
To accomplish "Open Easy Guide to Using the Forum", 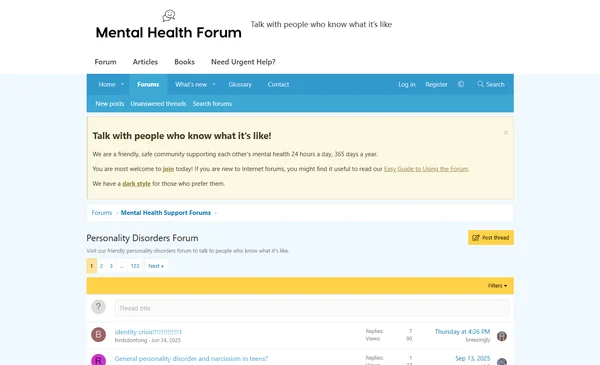I will pos(426,169).
